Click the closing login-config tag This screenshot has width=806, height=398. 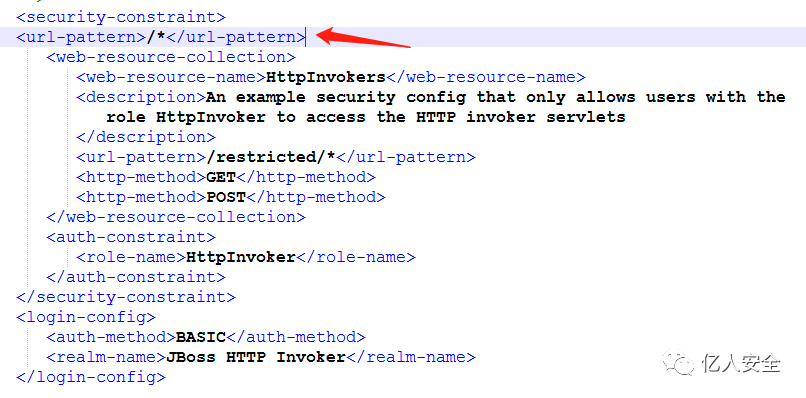91,377
